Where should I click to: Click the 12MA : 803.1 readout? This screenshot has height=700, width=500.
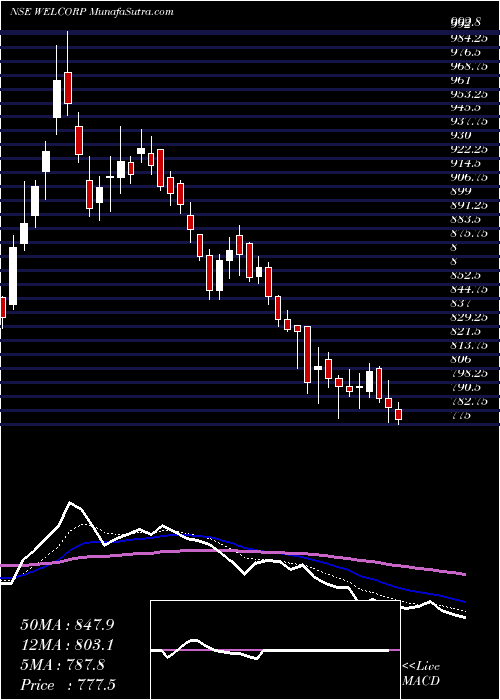pos(67,645)
